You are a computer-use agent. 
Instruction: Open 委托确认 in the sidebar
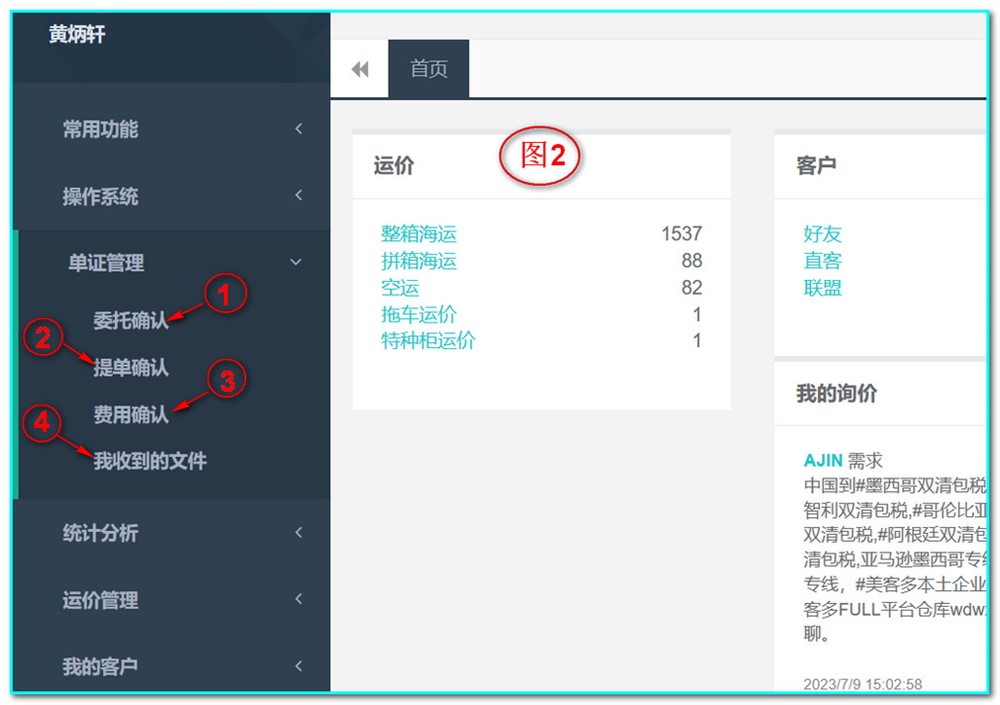click(131, 321)
